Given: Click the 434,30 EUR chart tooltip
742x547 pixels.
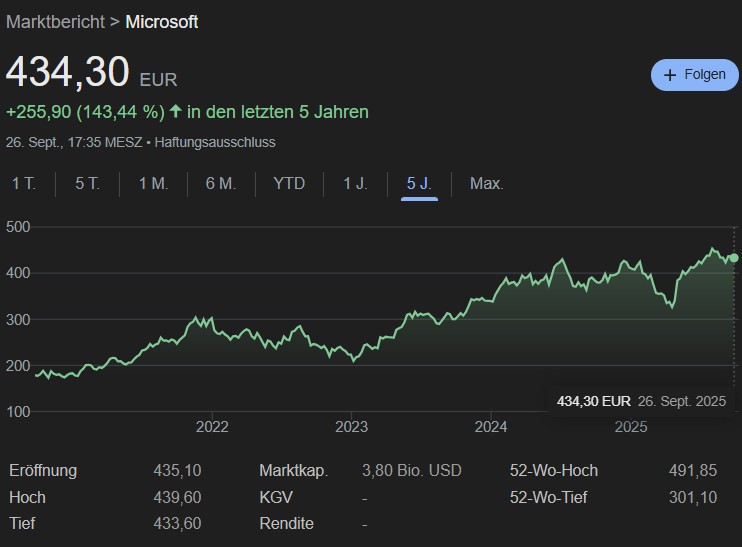Looking at the screenshot, I should click(641, 401).
